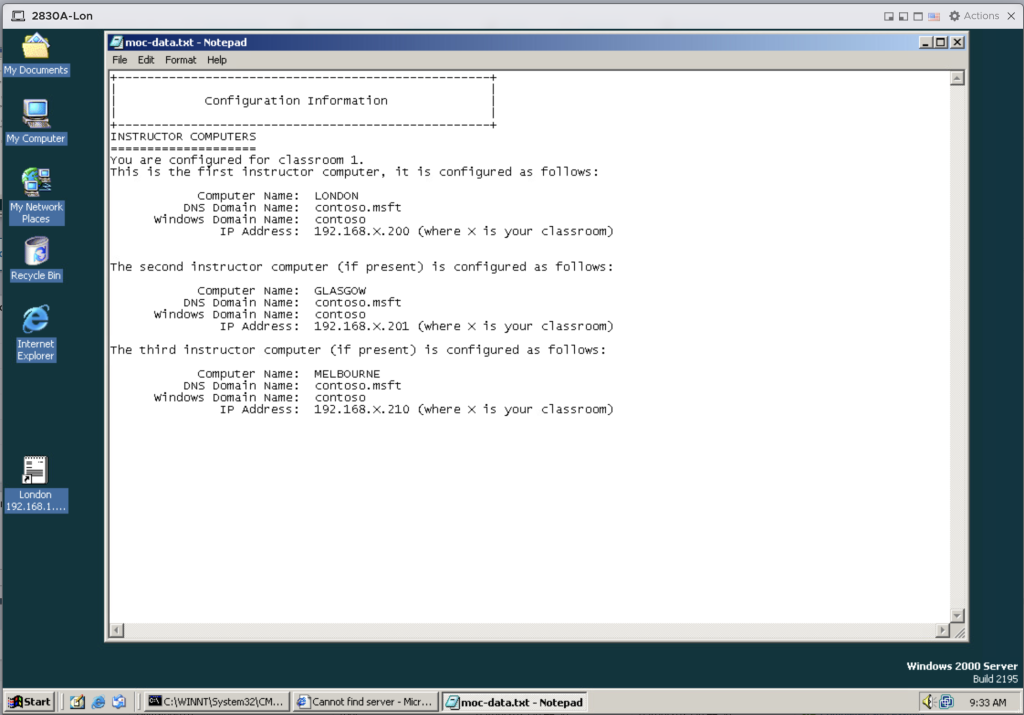The height and width of the screenshot is (715, 1024).
Task: Click the Configuration Information heading text
Action: [296, 101]
